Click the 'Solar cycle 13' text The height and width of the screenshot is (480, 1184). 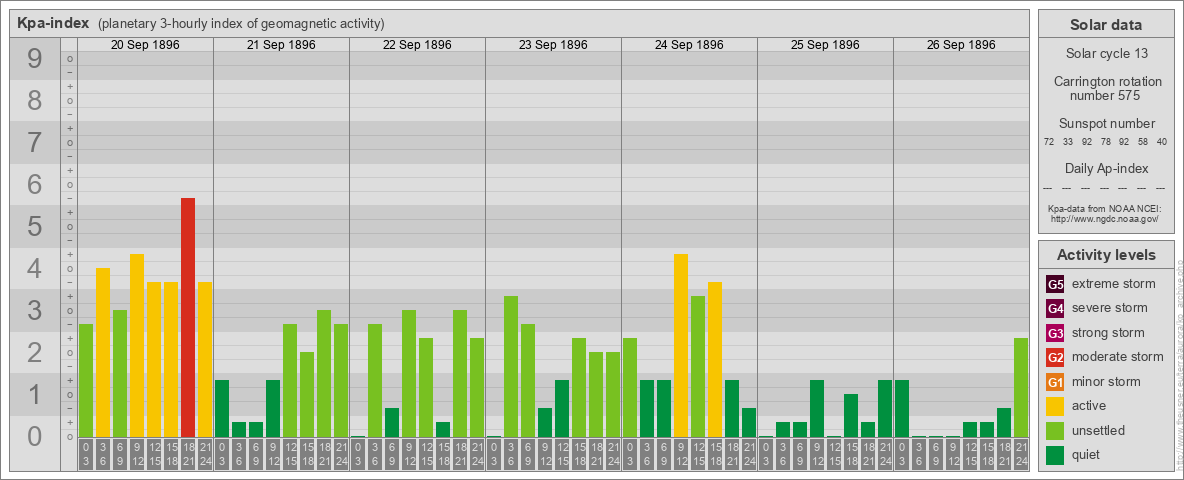[x=1106, y=54]
